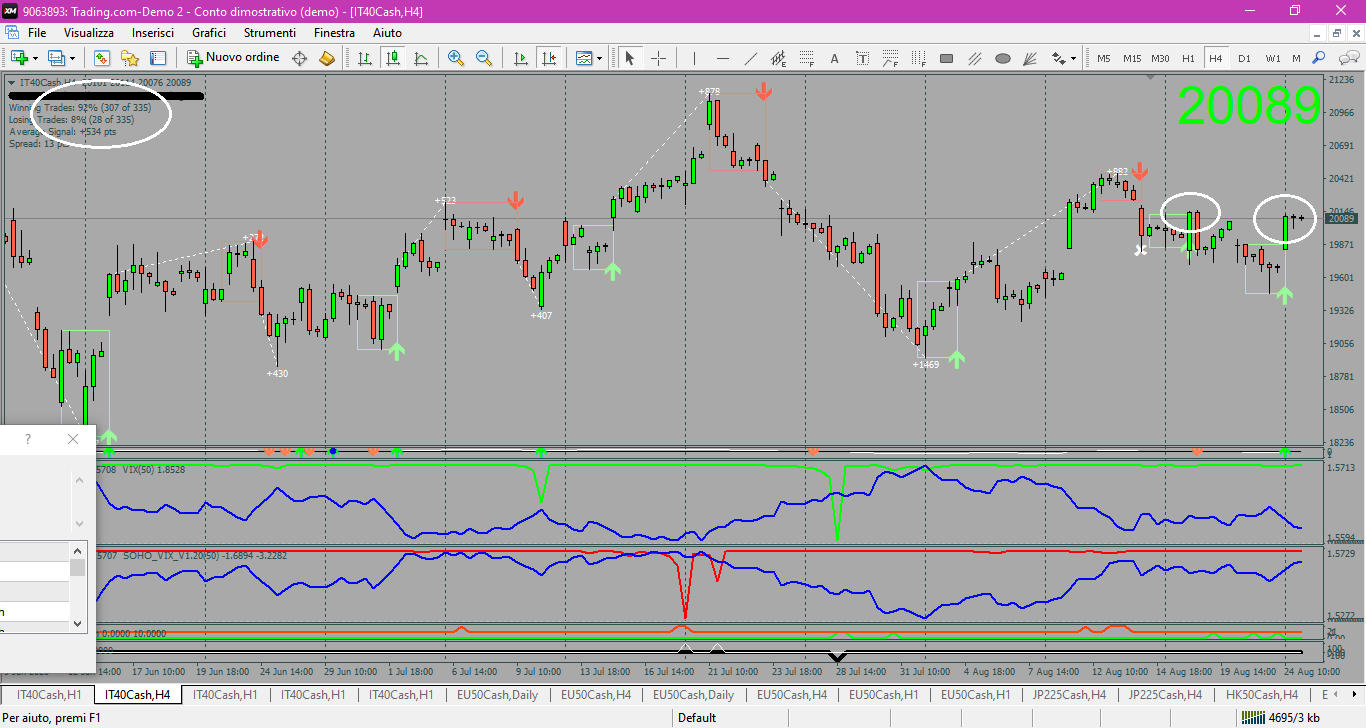1366x728 pixels.
Task: Open the Visualizza menu
Action: point(89,33)
